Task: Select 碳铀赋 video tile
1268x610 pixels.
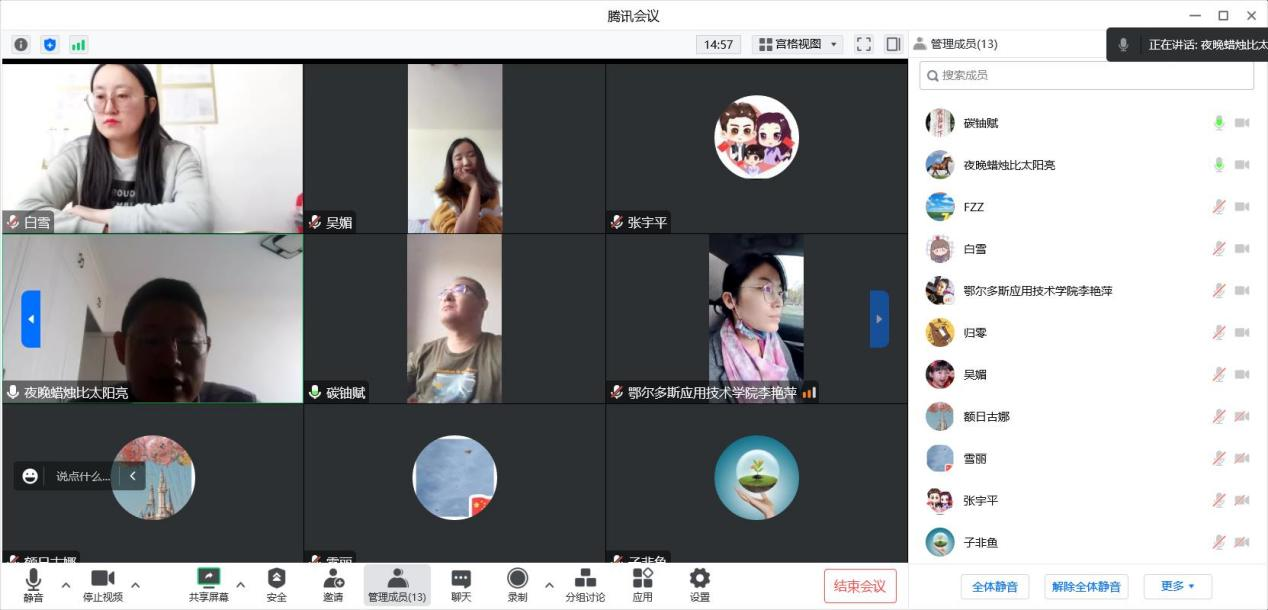Action: [455, 319]
